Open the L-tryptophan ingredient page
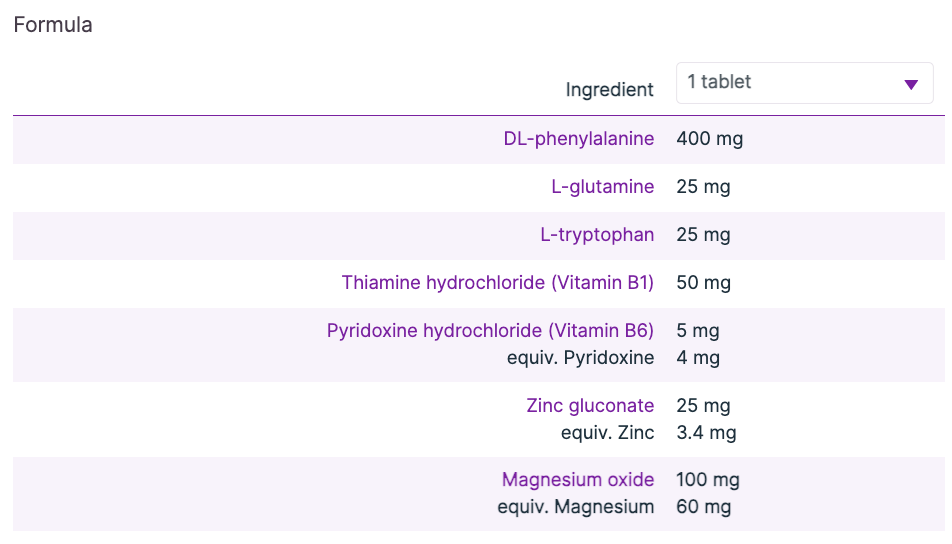The width and height of the screenshot is (952, 544). point(596,235)
